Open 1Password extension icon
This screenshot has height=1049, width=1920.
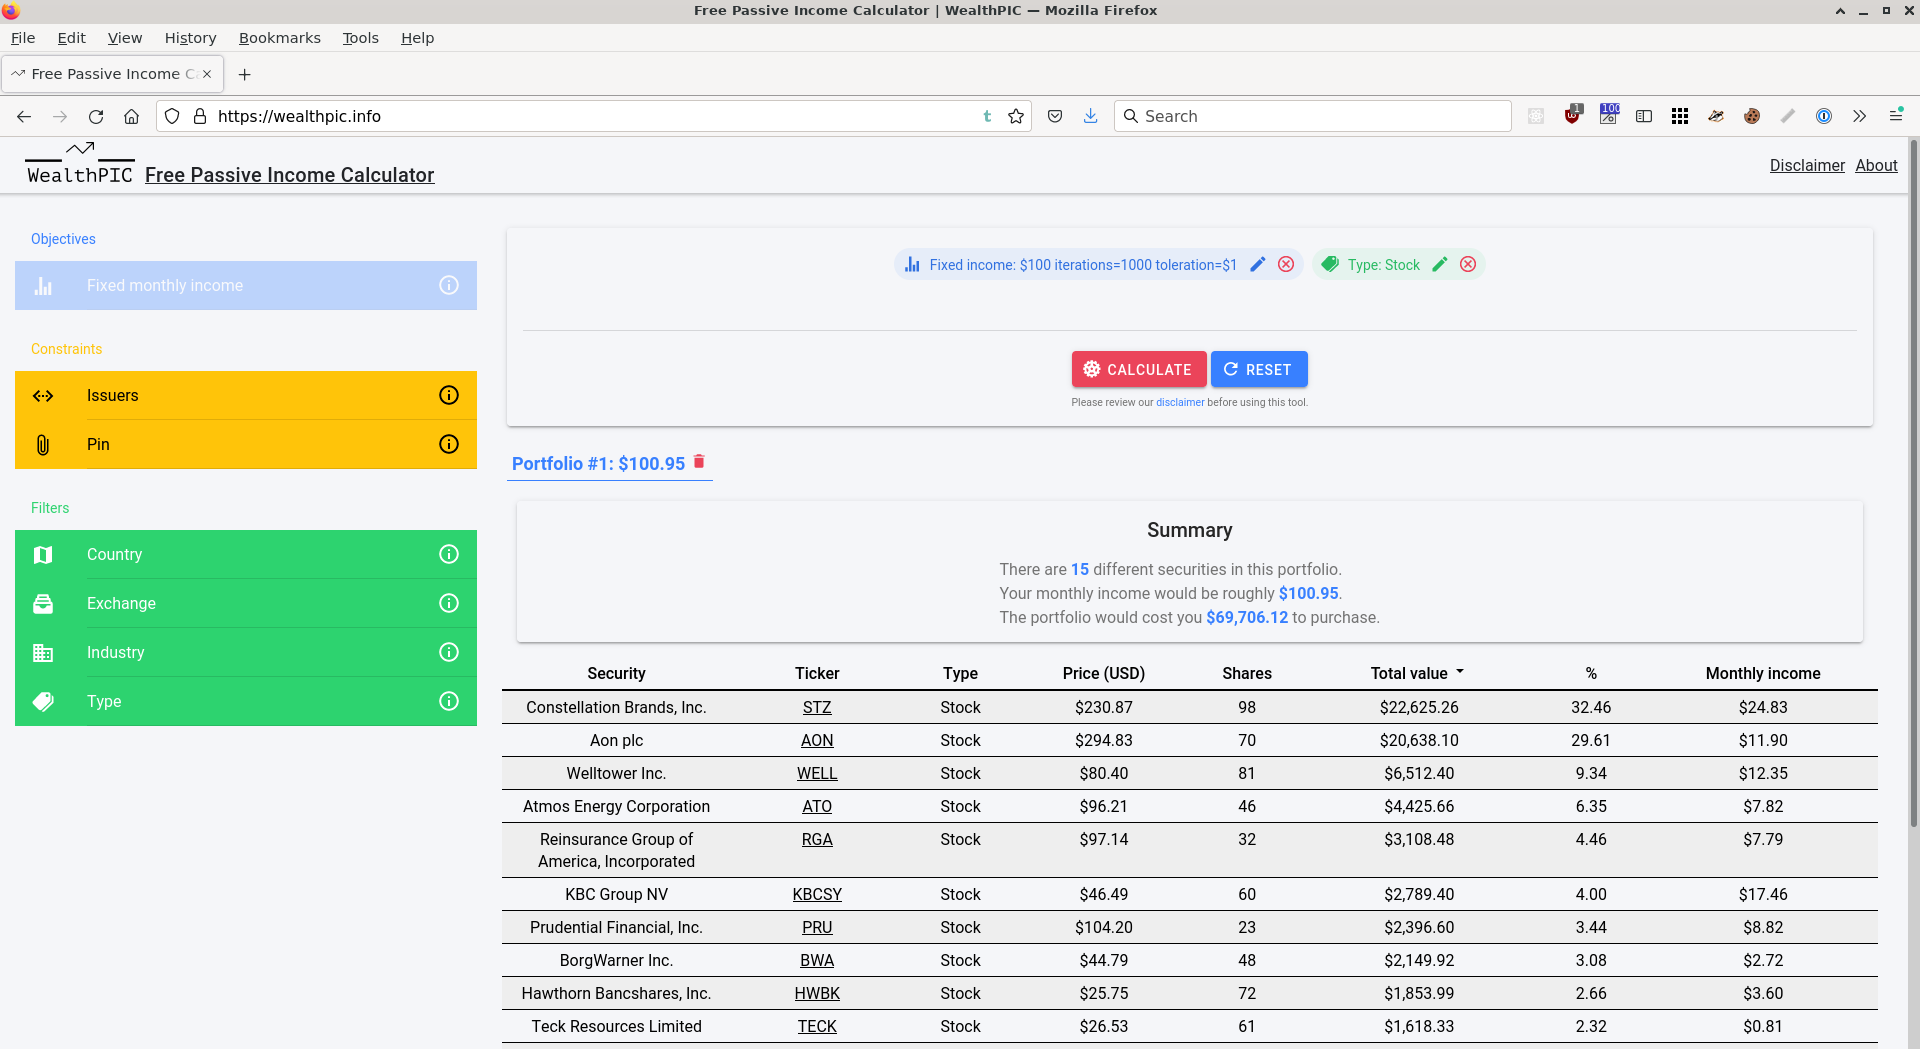tap(1824, 116)
